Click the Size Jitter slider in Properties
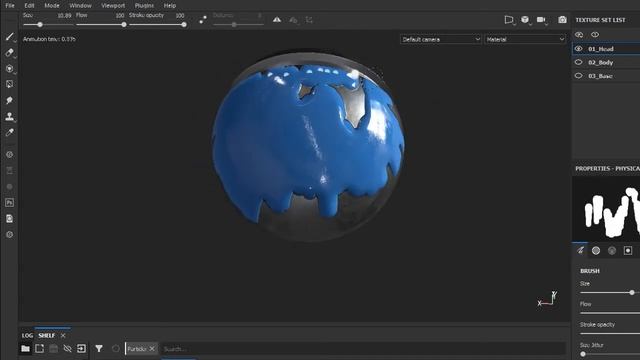 pyautogui.click(x=610, y=354)
